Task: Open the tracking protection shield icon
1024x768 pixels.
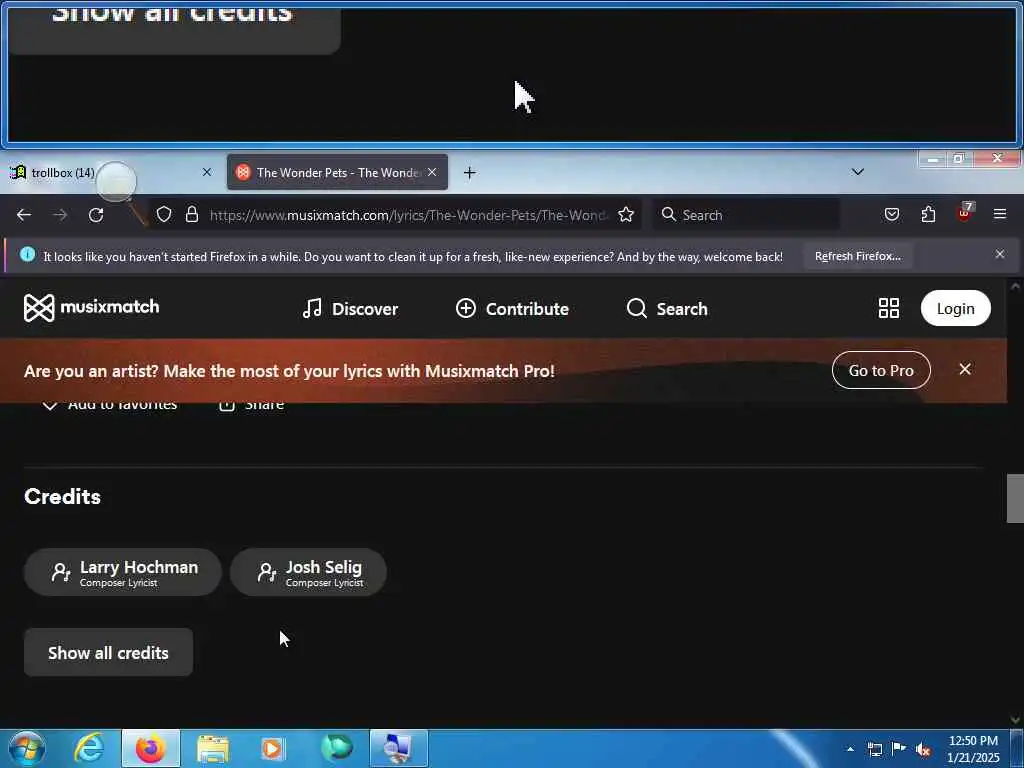Action: pyautogui.click(x=164, y=215)
